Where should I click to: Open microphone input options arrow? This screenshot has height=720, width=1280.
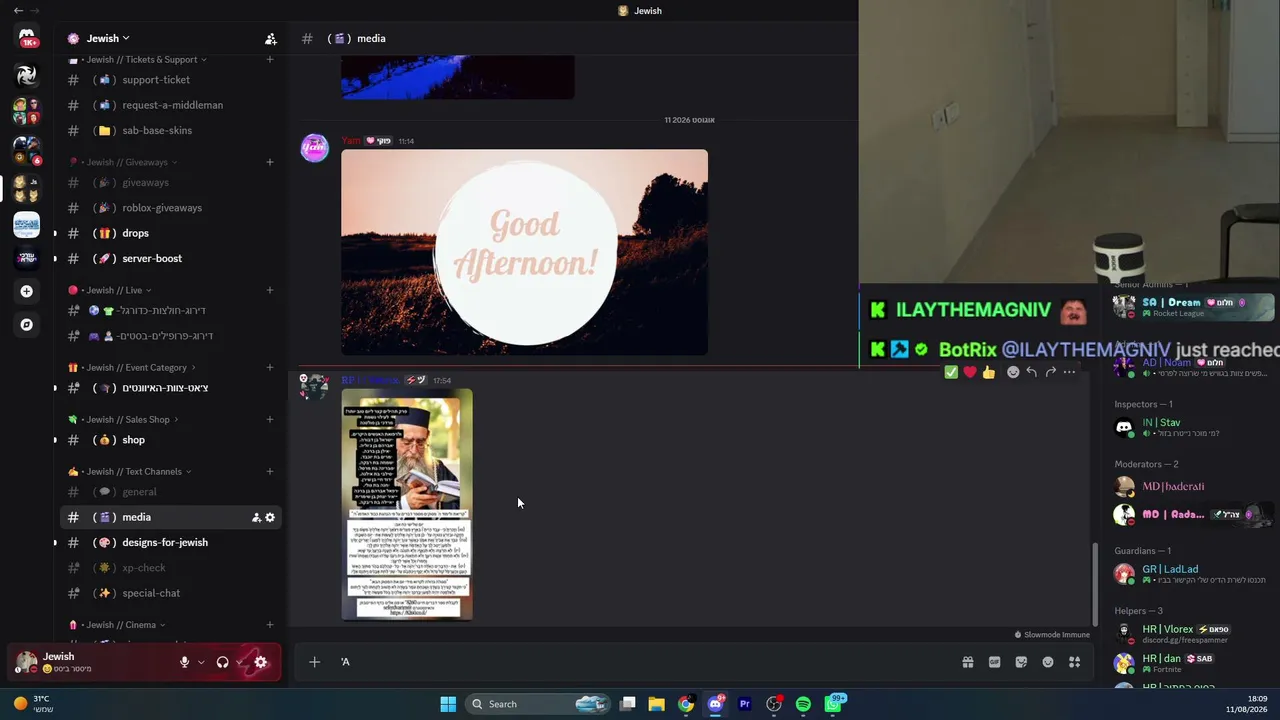pos(201,662)
